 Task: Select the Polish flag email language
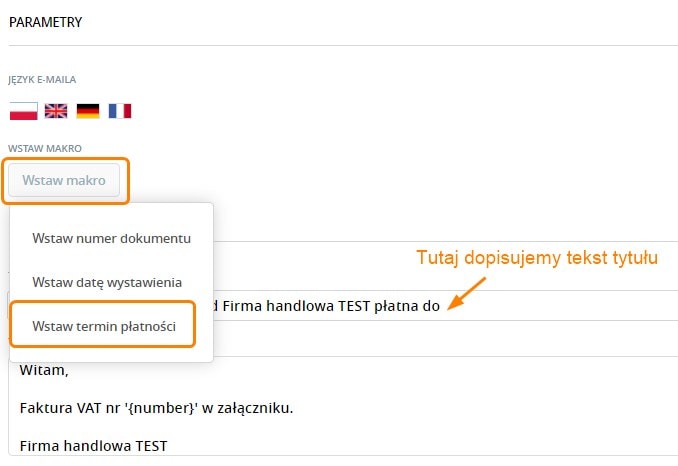point(23,110)
